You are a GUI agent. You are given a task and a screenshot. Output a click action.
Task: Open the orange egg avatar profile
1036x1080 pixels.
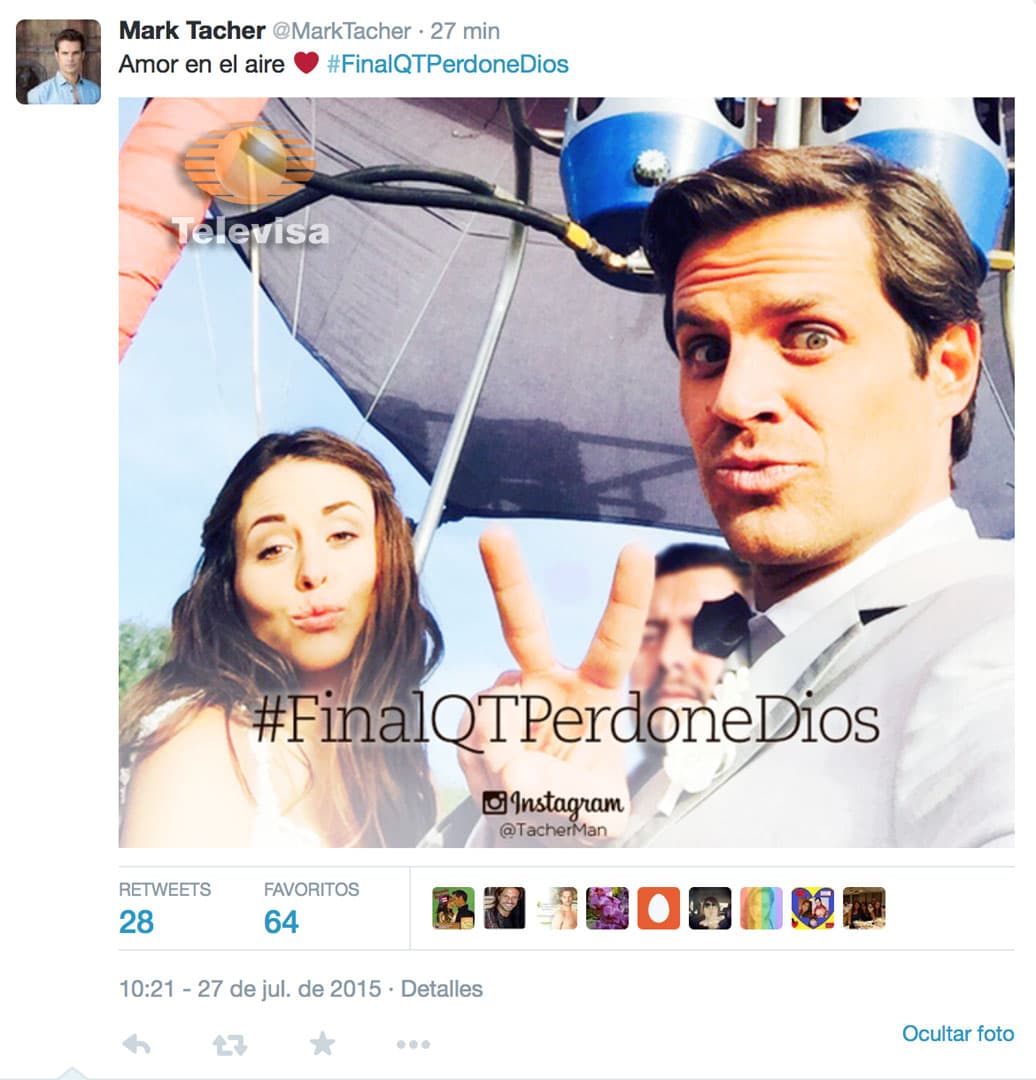pos(659,908)
